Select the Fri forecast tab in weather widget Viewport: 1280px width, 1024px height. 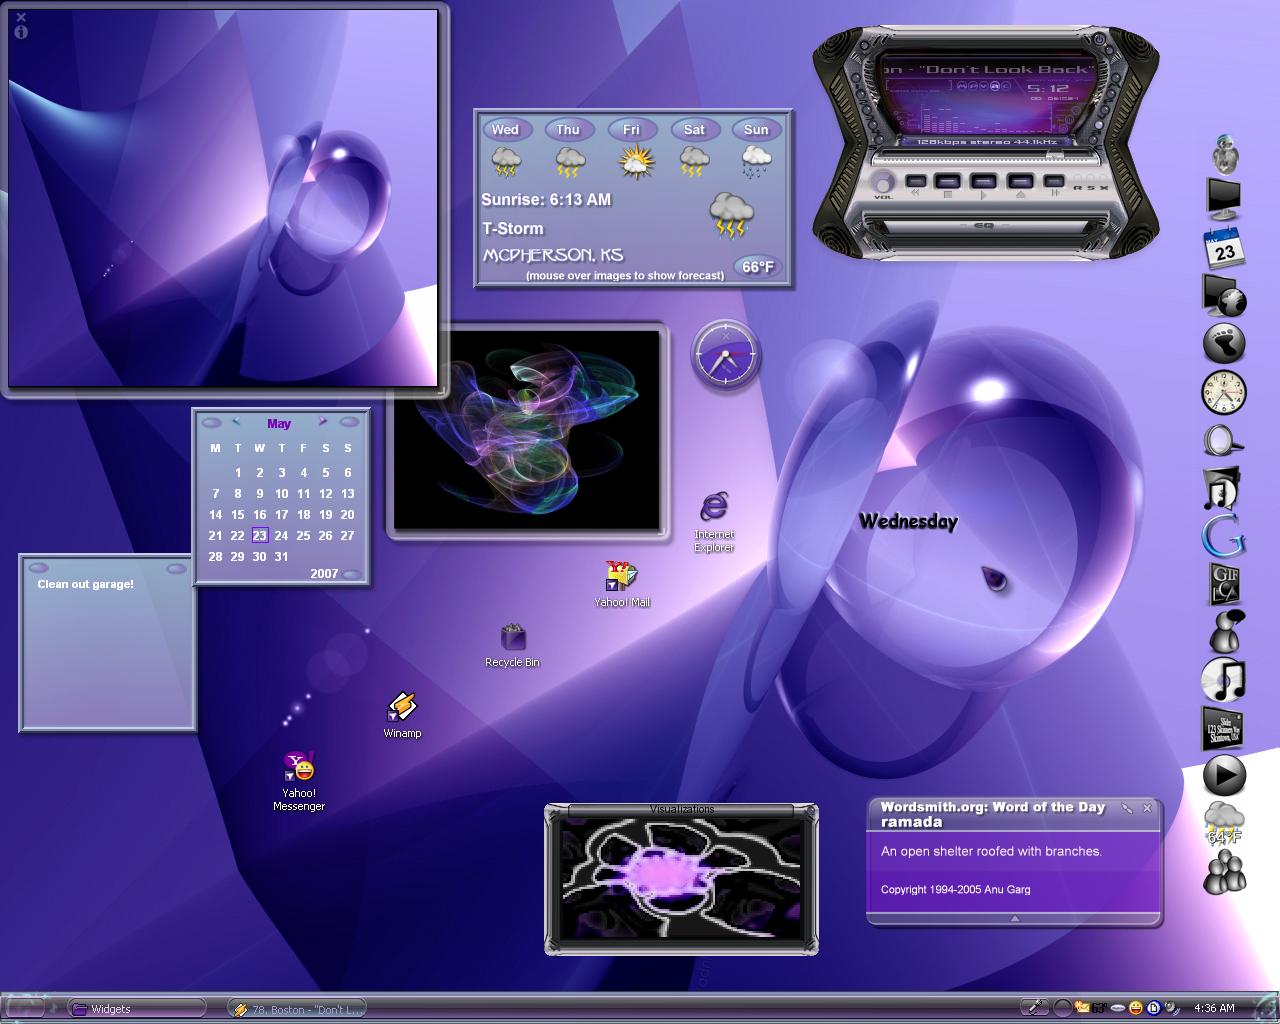click(x=631, y=129)
